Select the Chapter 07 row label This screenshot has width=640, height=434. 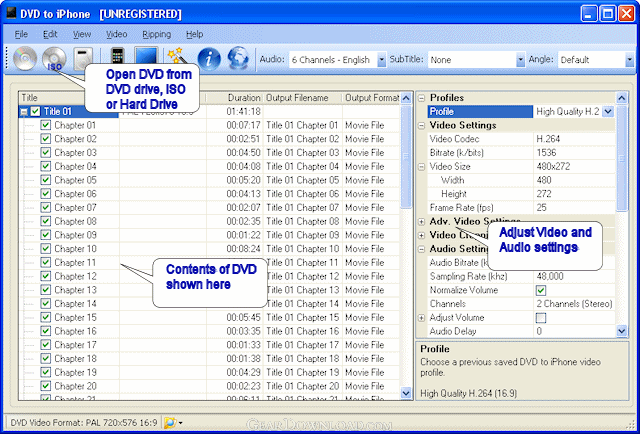coord(76,207)
